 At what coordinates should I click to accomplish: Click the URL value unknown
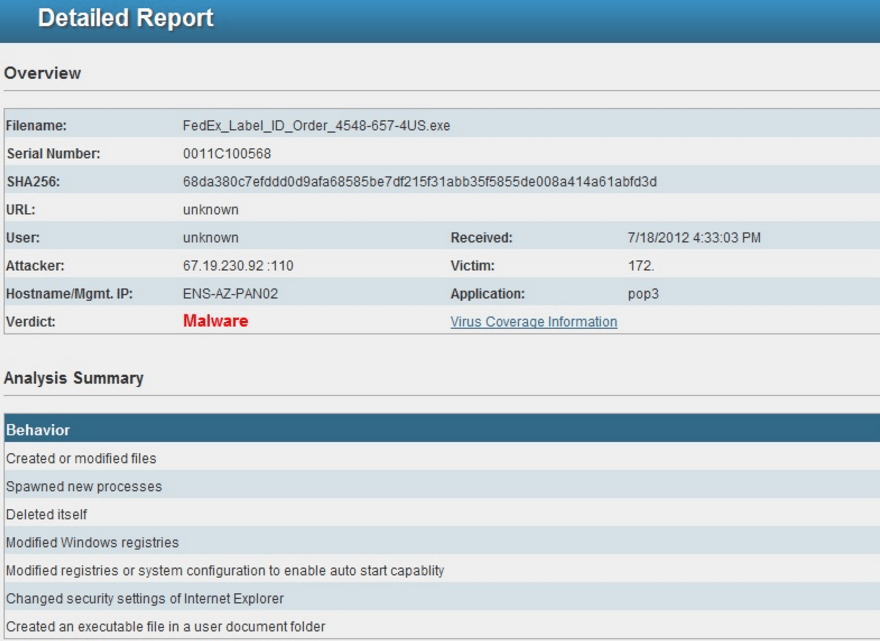click(210, 210)
